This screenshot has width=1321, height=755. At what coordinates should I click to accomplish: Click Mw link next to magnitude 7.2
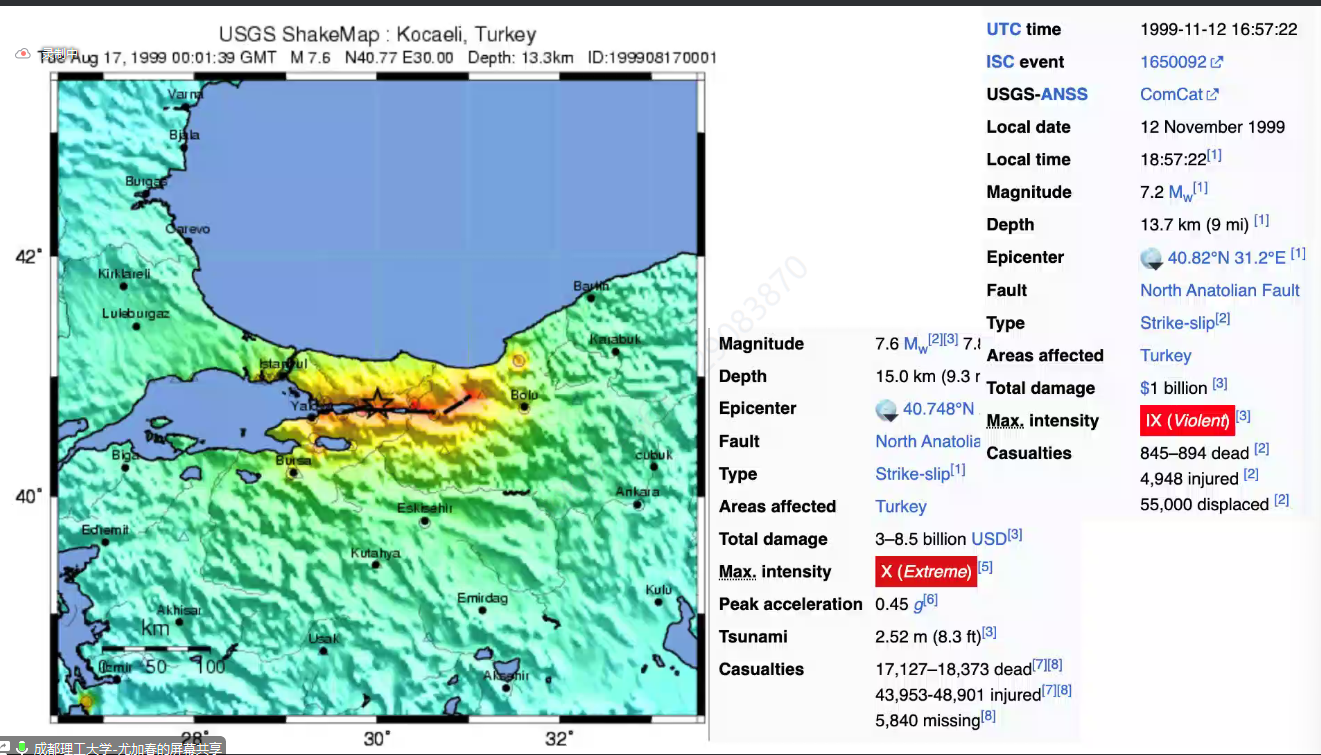(1180, 193)
